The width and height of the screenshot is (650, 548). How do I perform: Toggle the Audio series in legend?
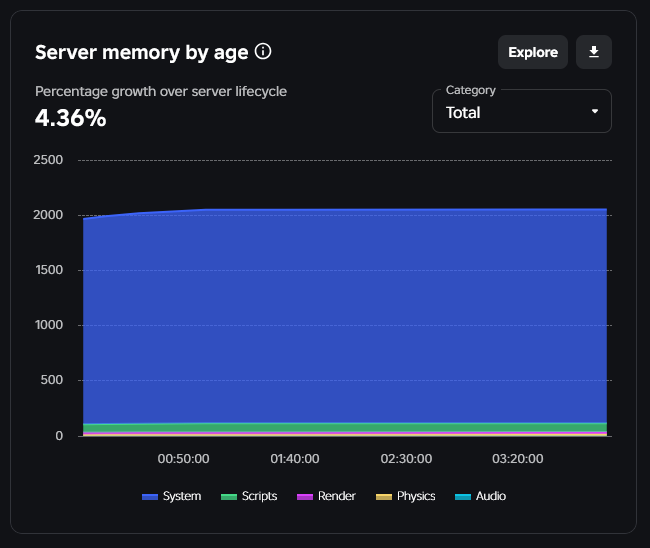tap(480, 496)
